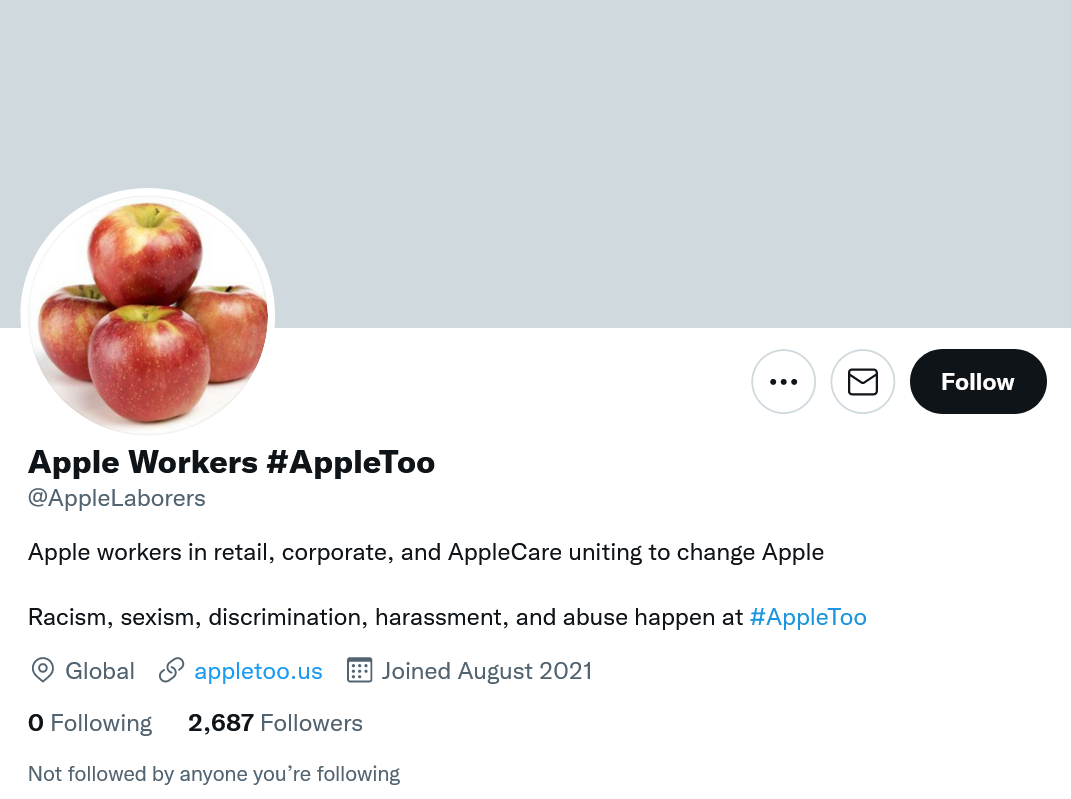Open the three-dot more options menu
This screenshot has width=1071, height=799.
coord(783,382)
